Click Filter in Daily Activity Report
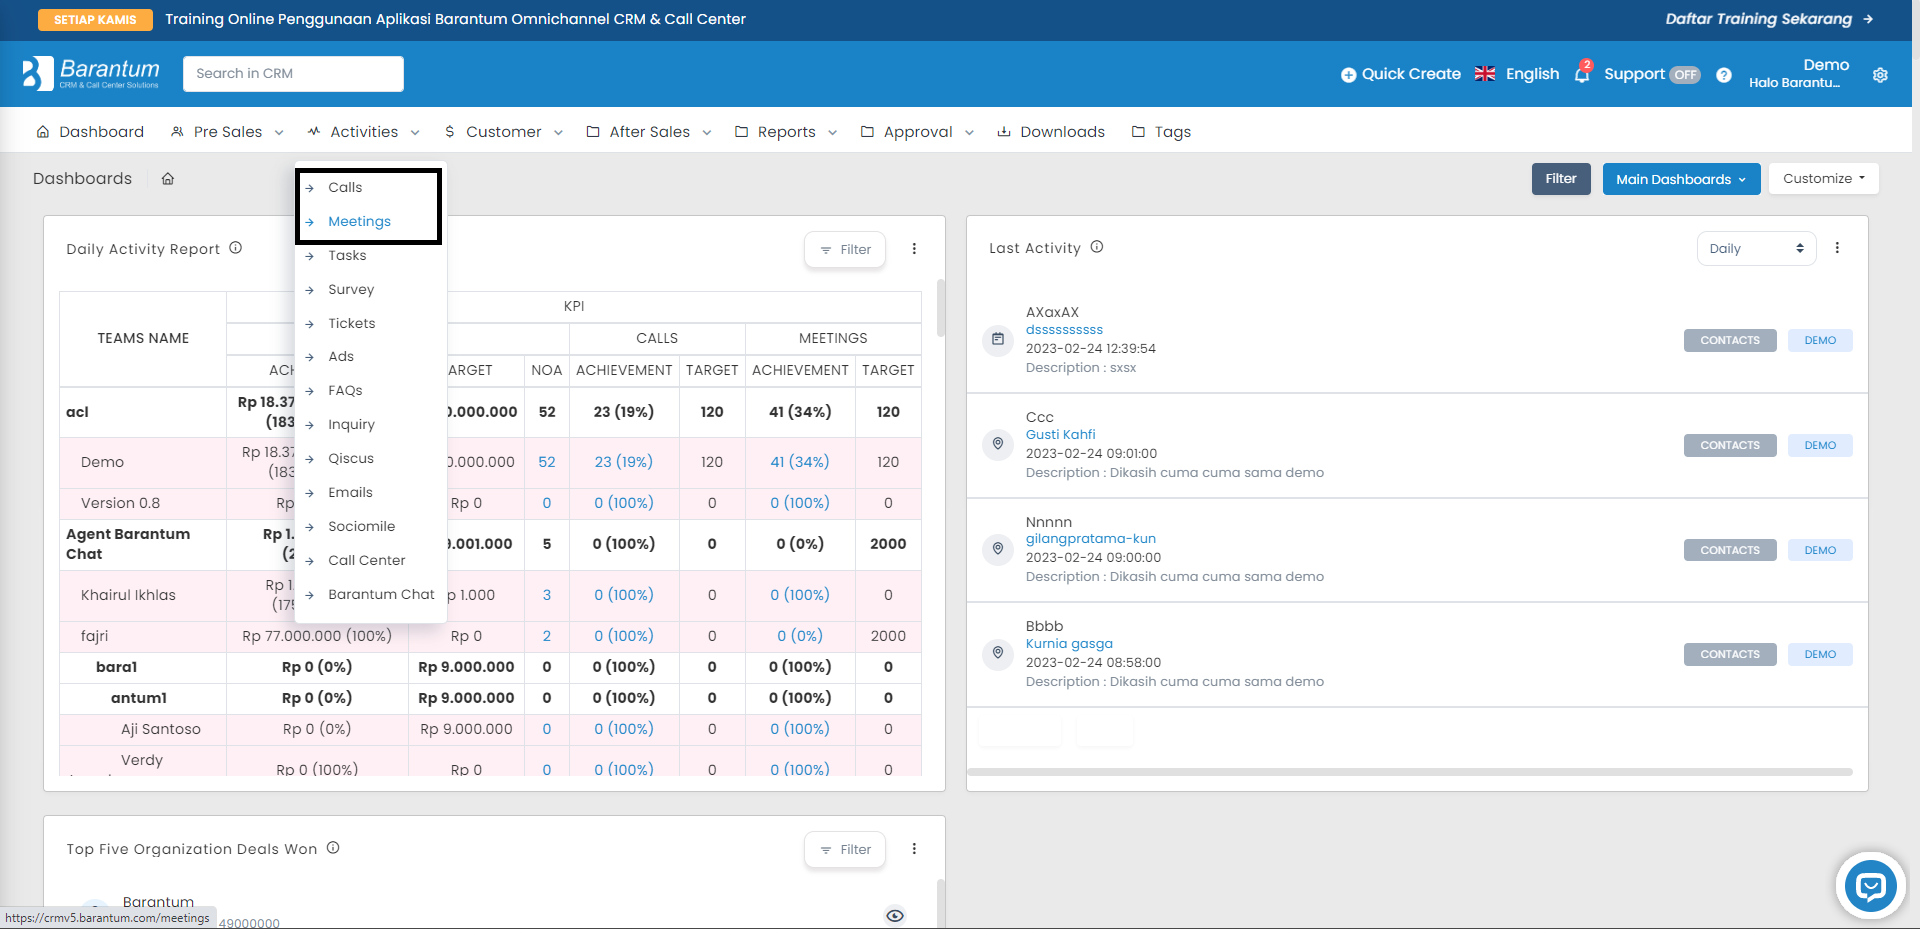The height and width of the screenshot is (929, 1920). point(845,249)
